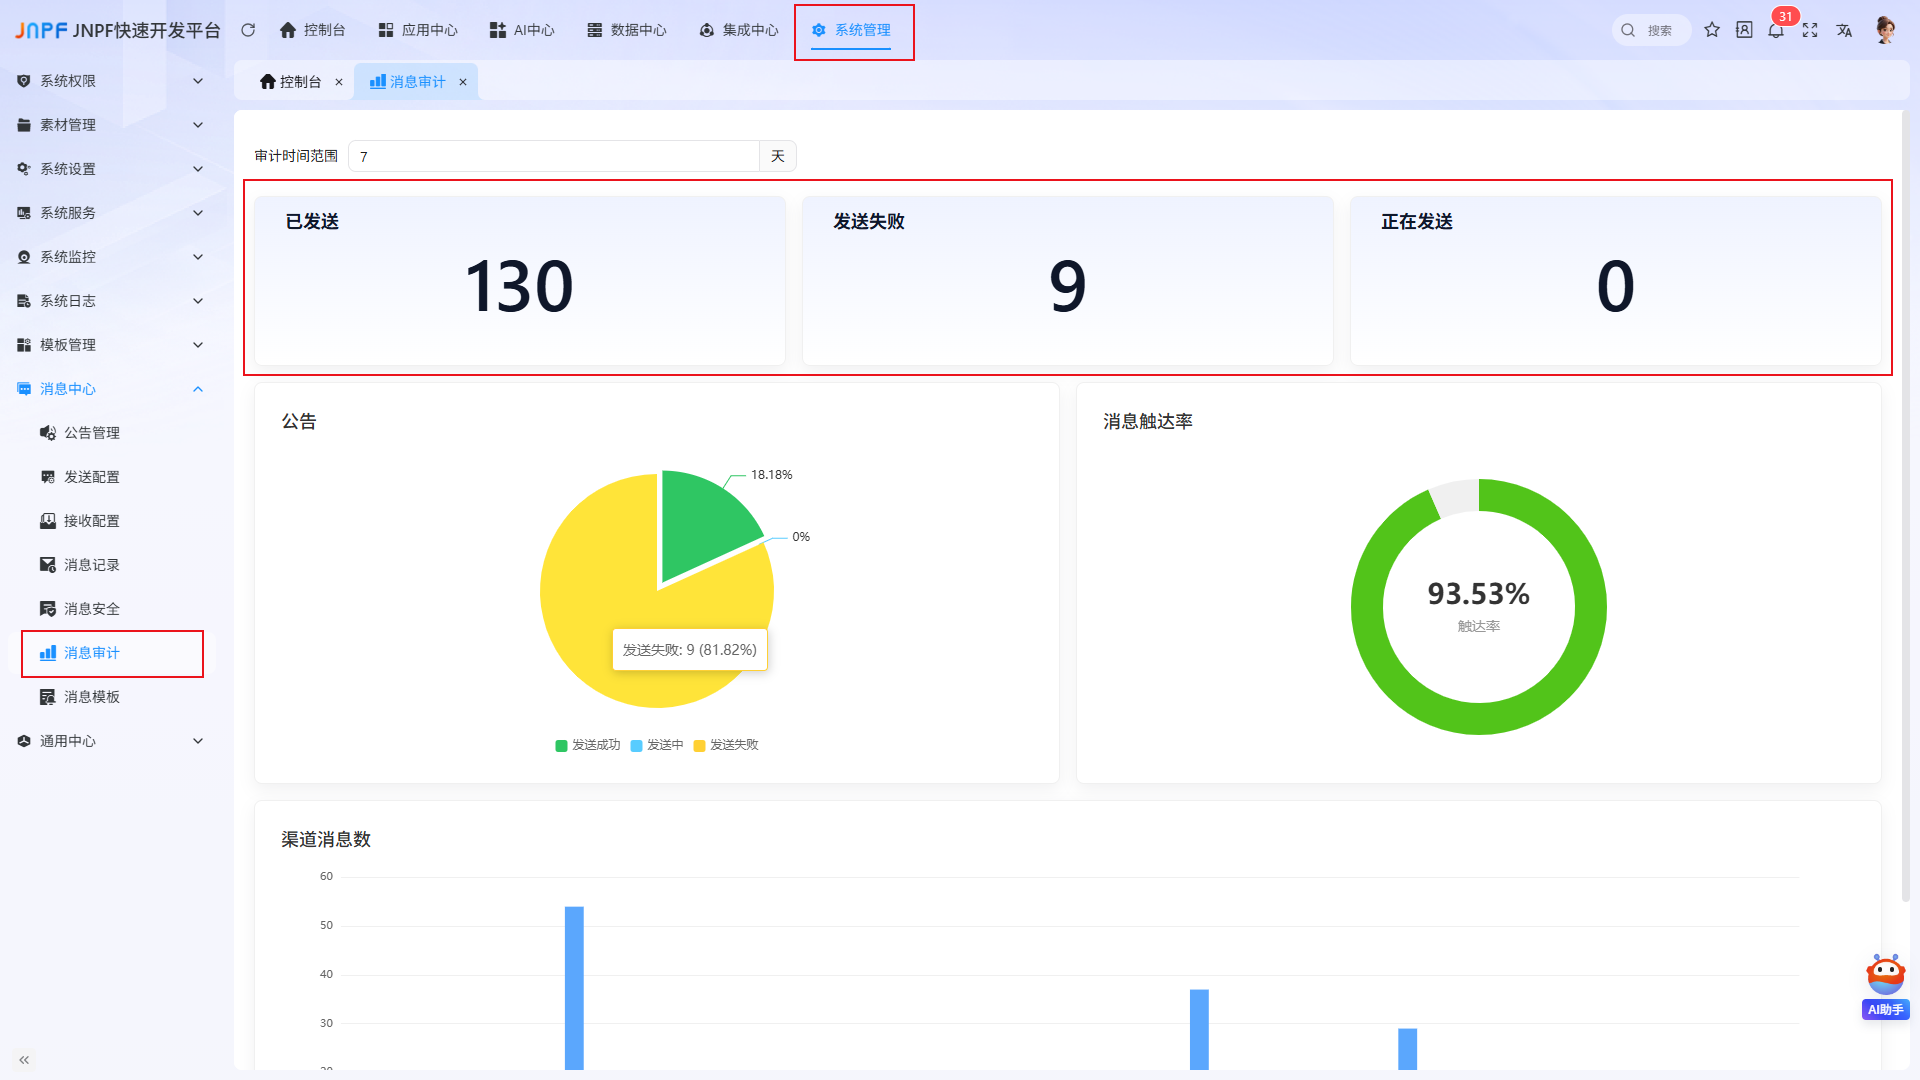
Task: Click the 通用中心 icon in sidebar
Action: (24, 741)
